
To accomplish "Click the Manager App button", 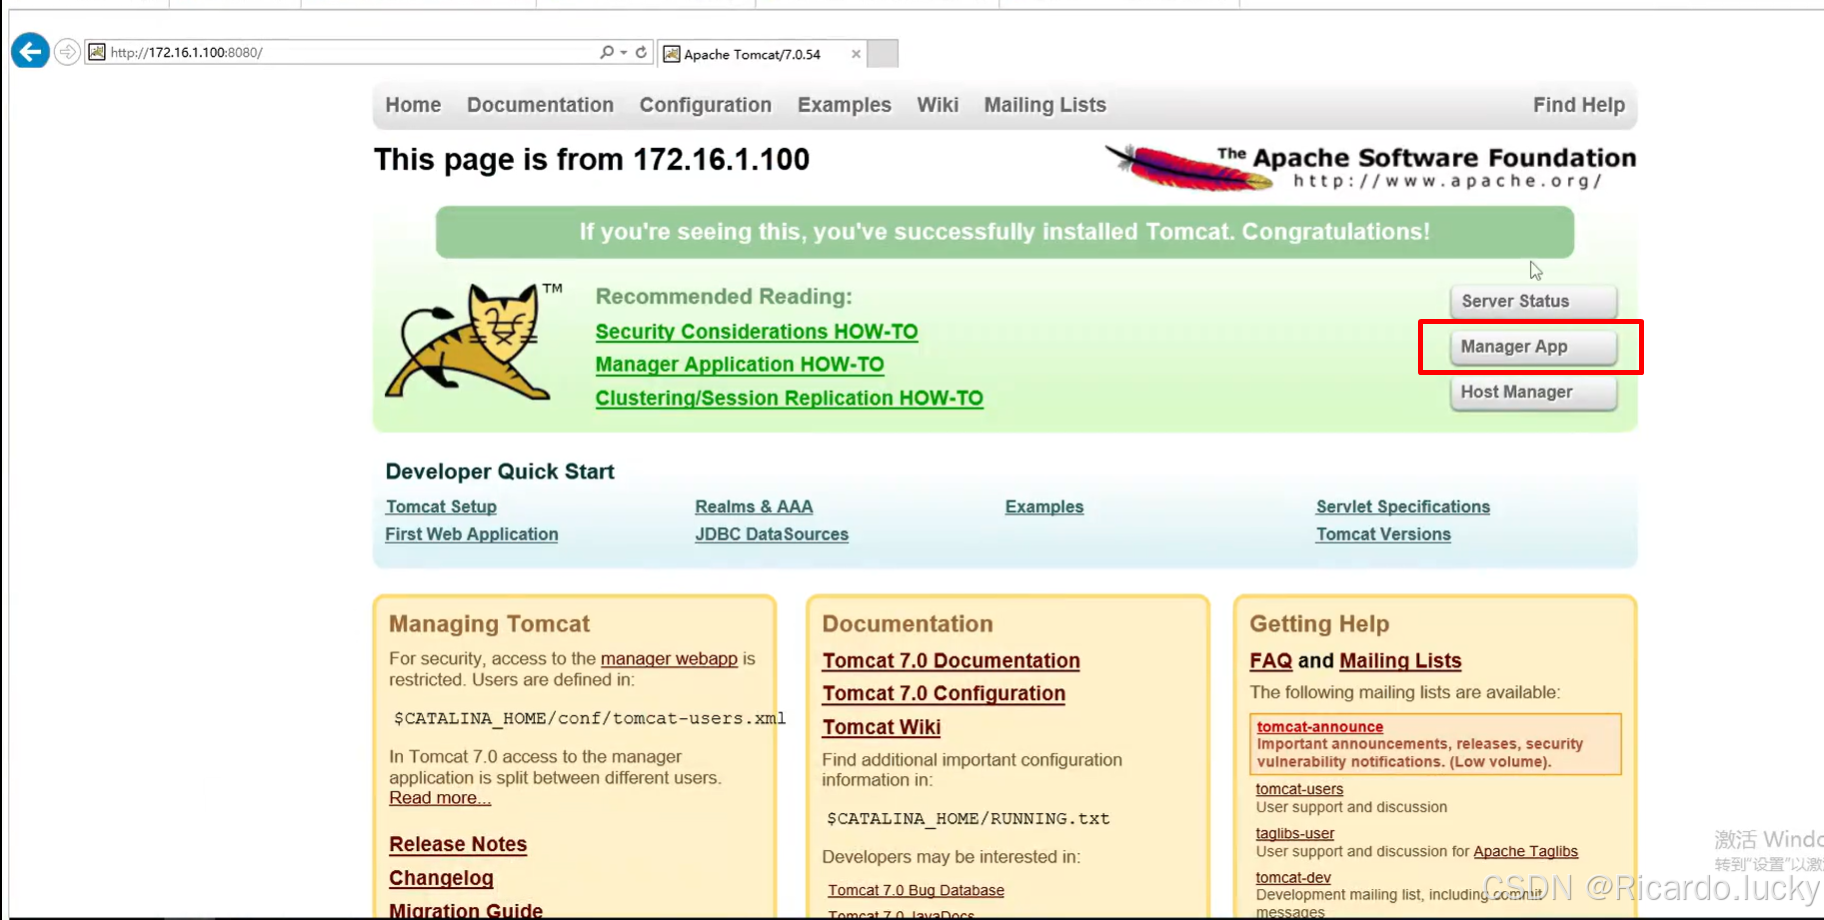I will [x=1533, y=347].
